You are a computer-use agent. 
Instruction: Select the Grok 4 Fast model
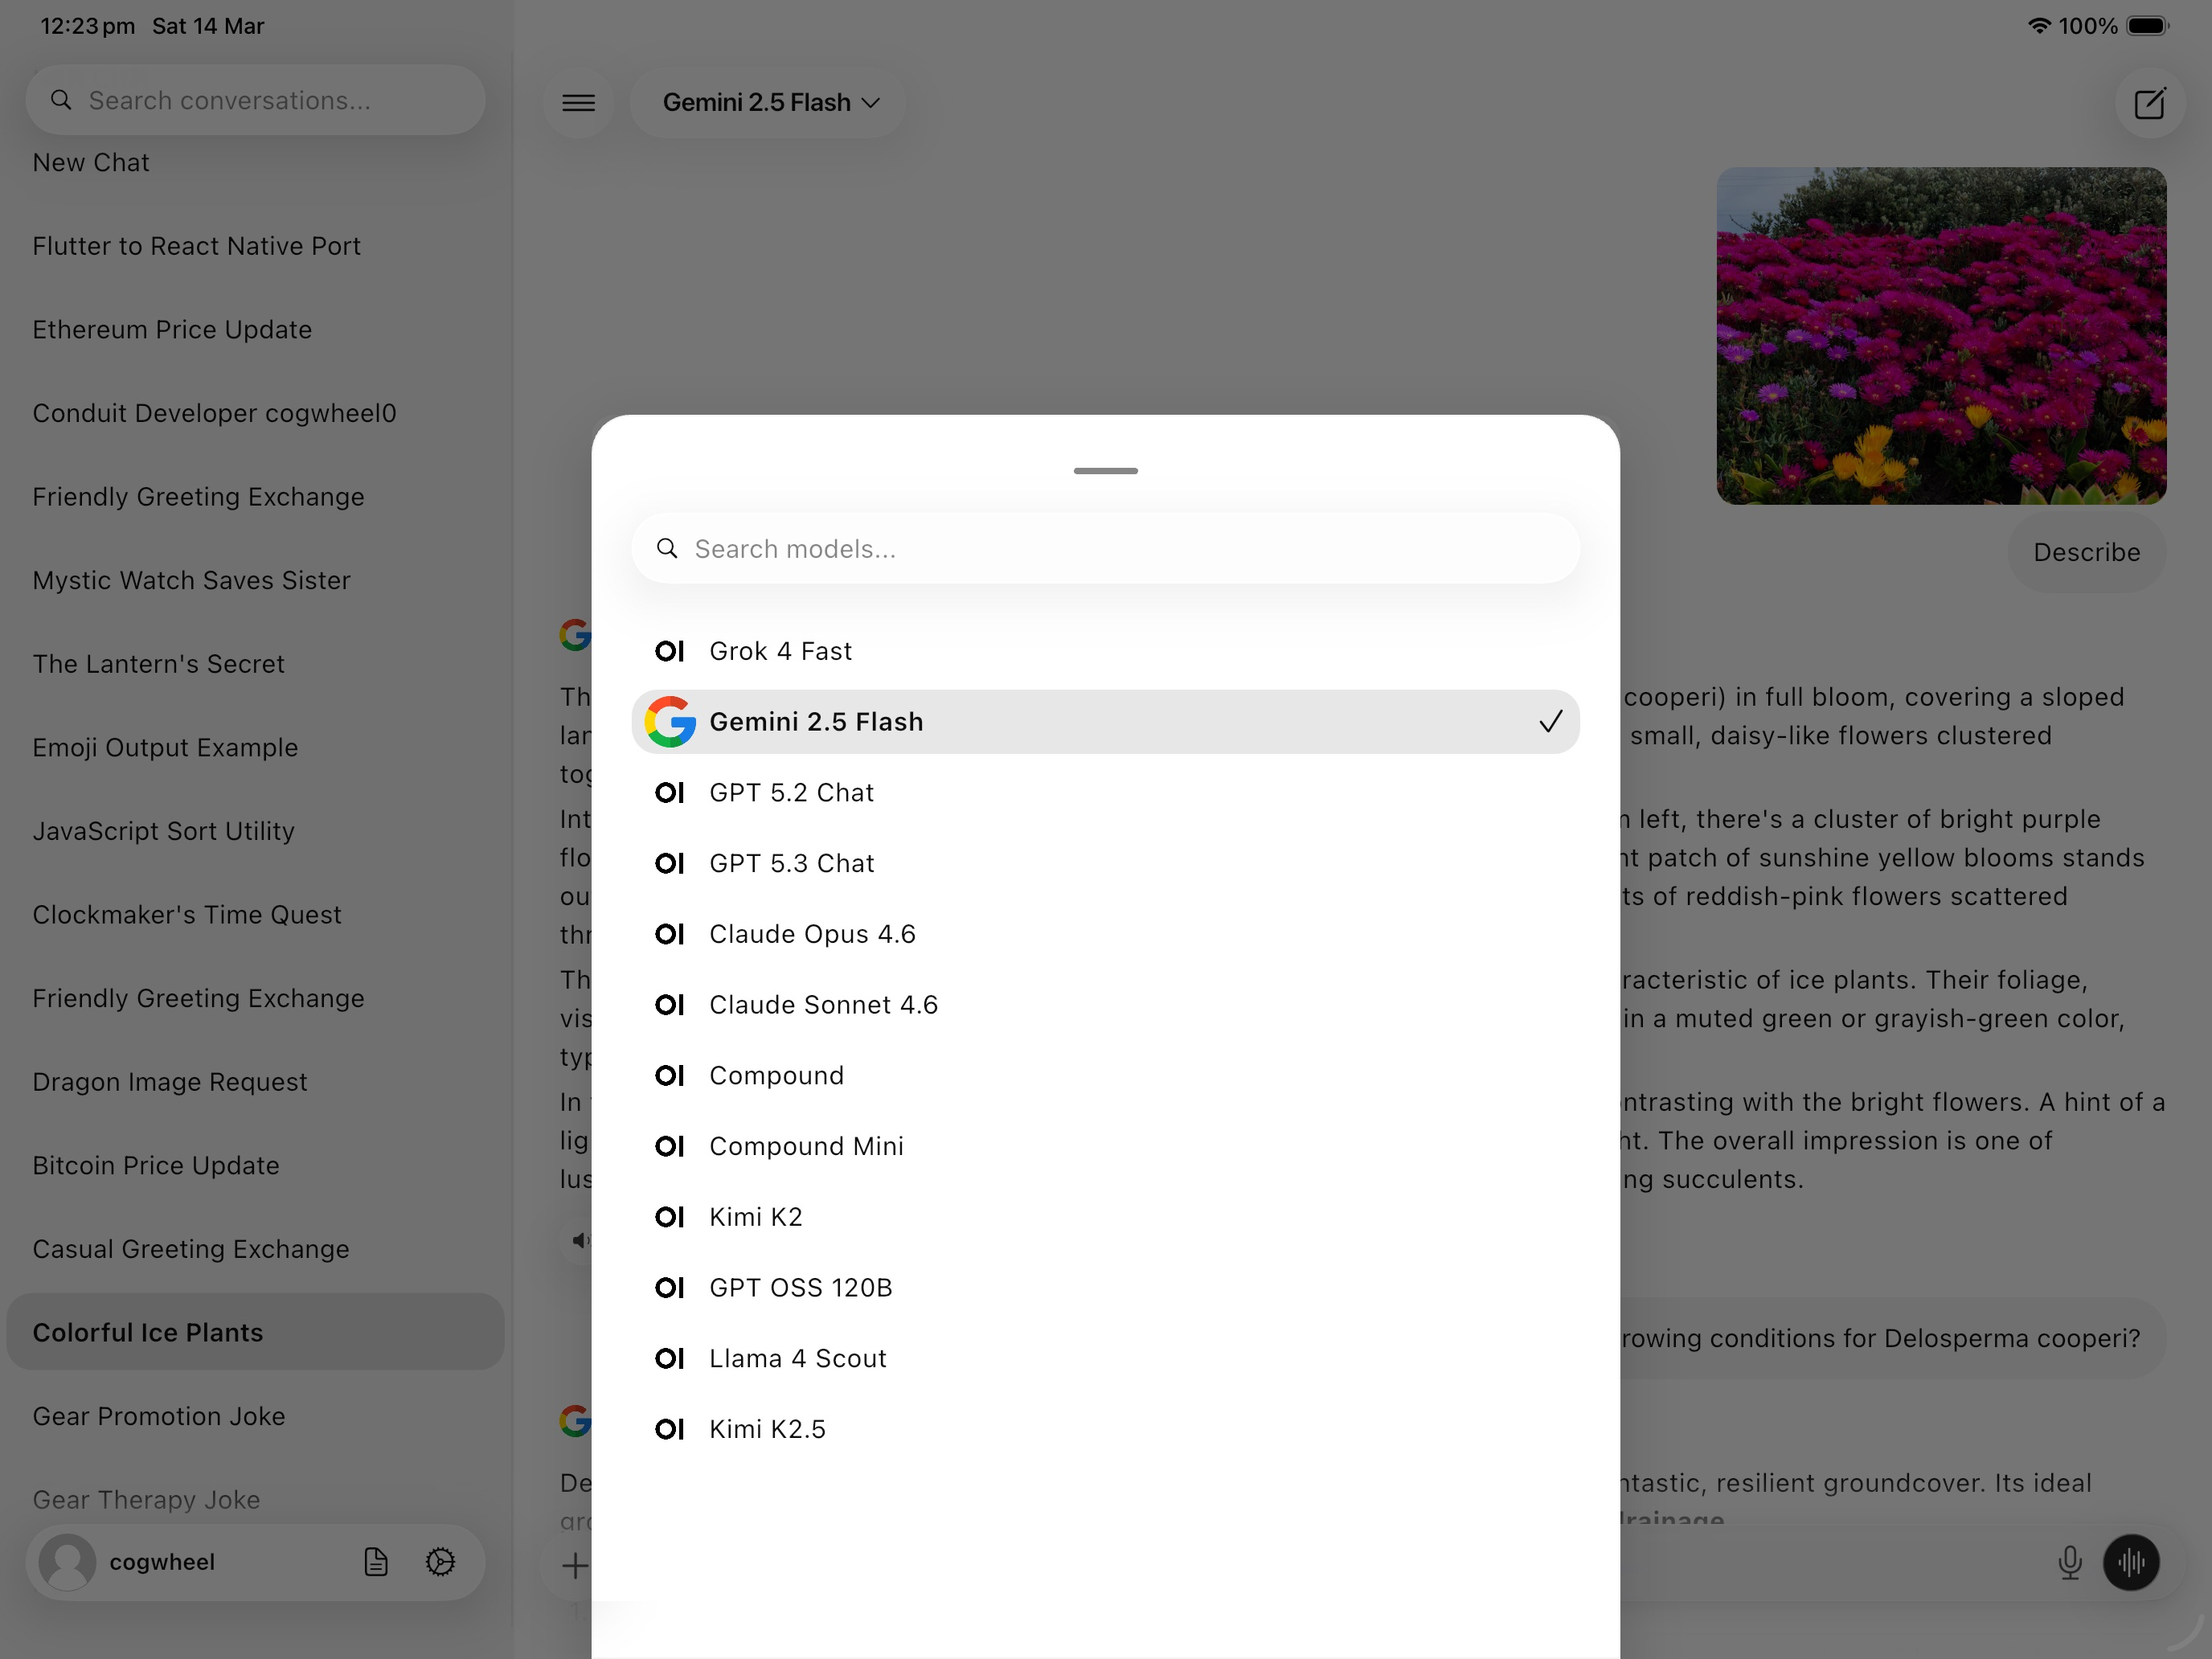pos(1105,651)
